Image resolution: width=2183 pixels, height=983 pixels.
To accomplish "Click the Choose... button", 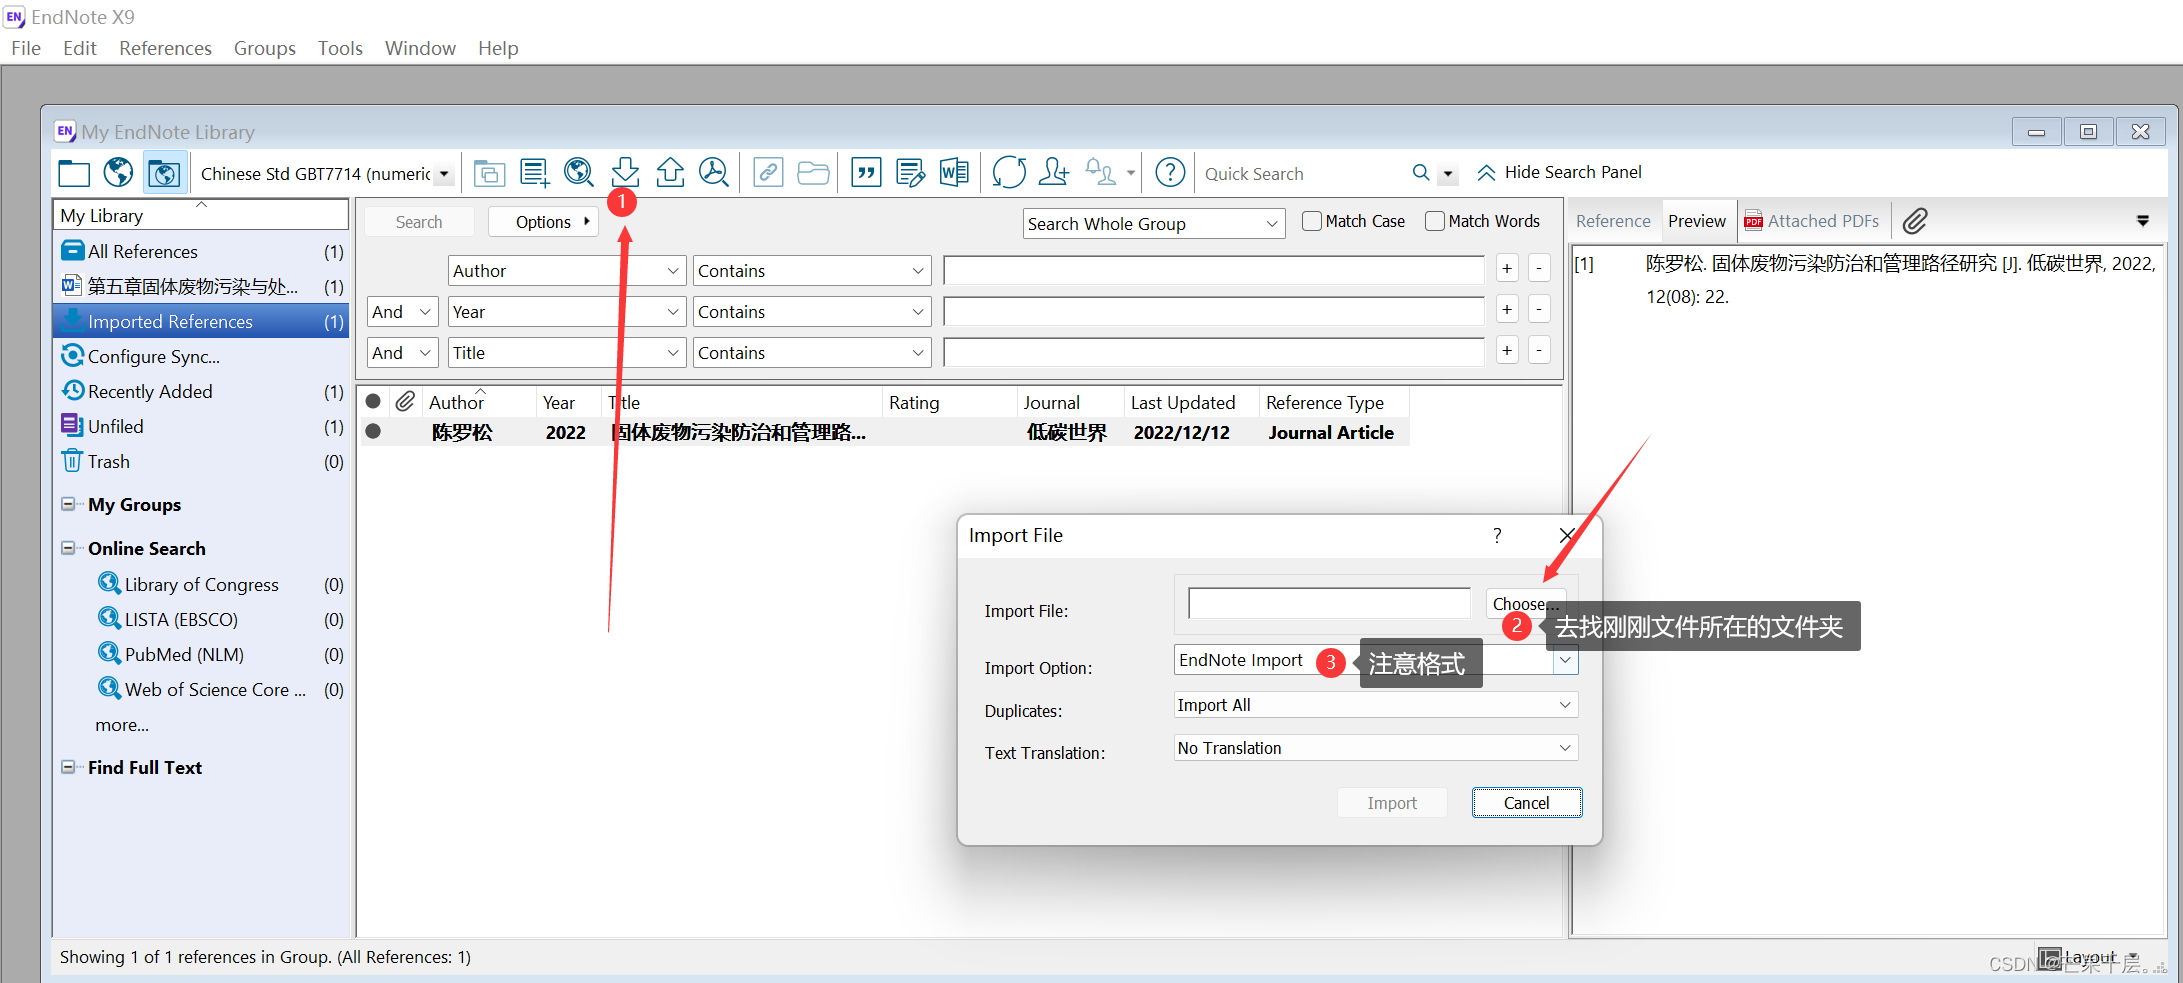I will pos(1525,603).
